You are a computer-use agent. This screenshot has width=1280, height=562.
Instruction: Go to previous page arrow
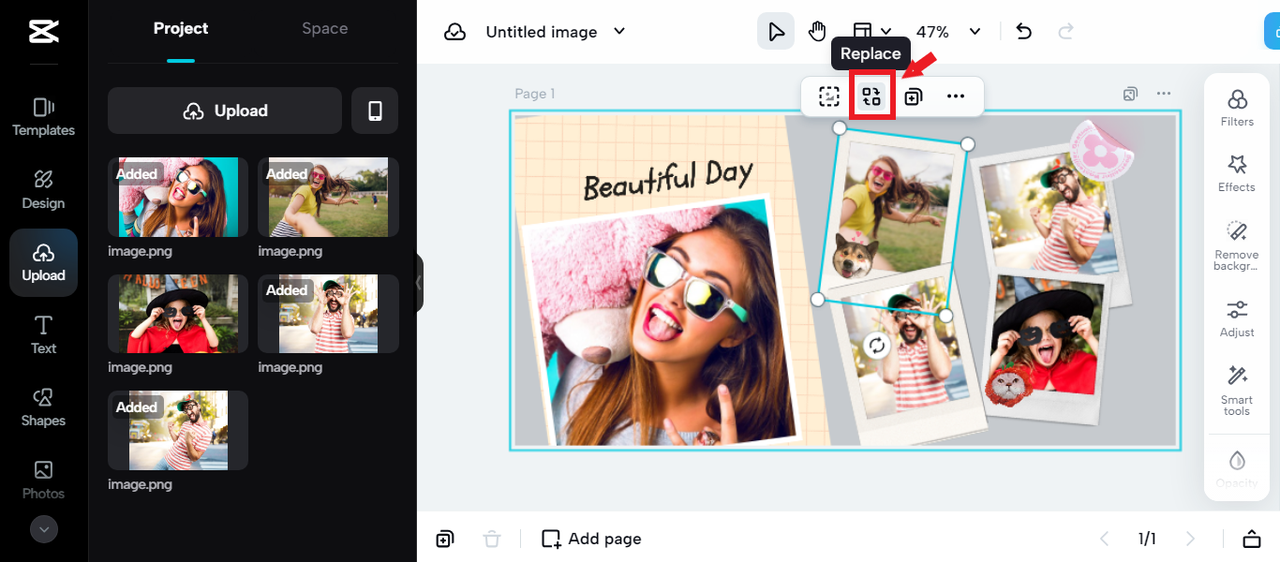1105,539
